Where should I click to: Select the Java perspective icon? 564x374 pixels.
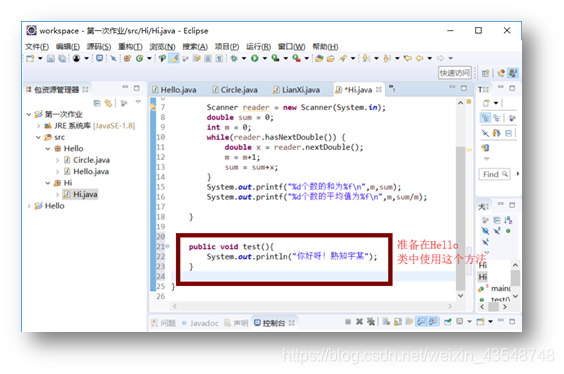click(x=513, y=73)
